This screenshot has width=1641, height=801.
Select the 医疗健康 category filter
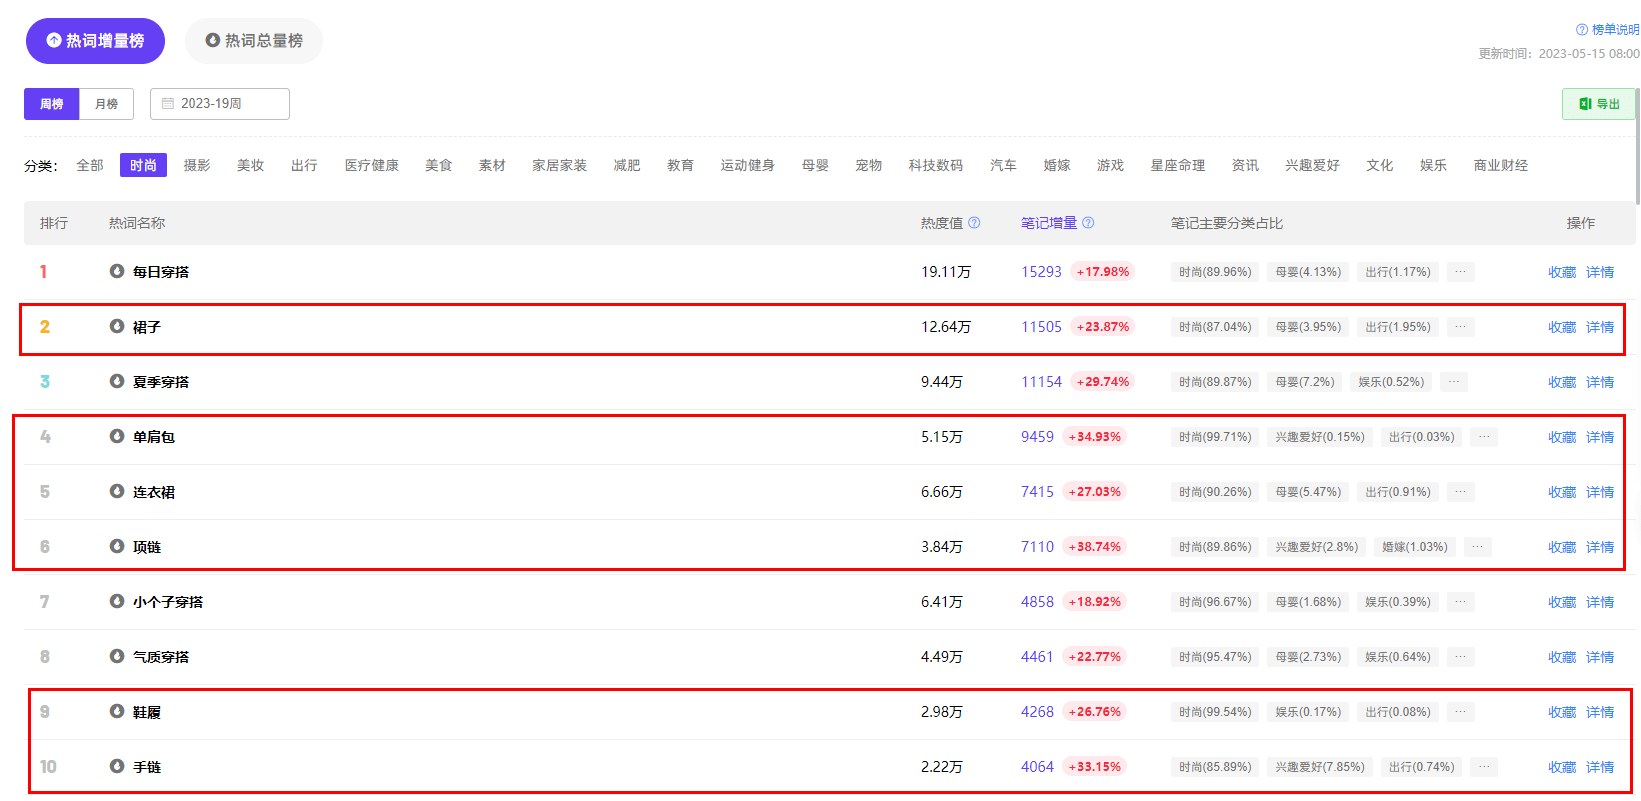(372, 165)
